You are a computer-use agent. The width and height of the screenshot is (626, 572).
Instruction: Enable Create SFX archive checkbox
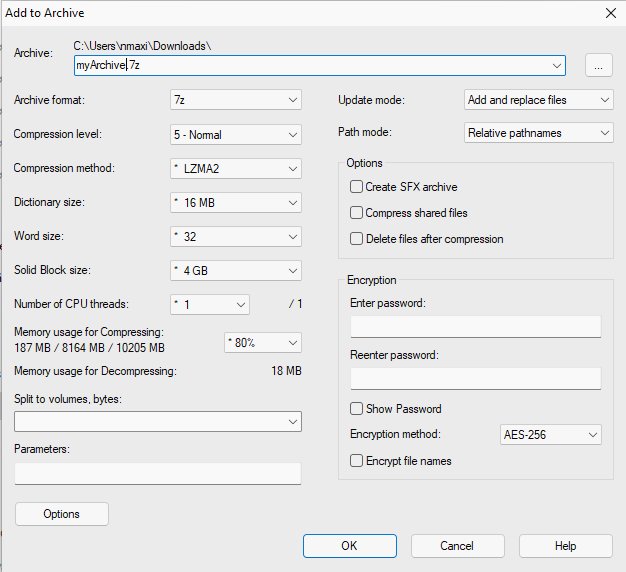(356, 187)
